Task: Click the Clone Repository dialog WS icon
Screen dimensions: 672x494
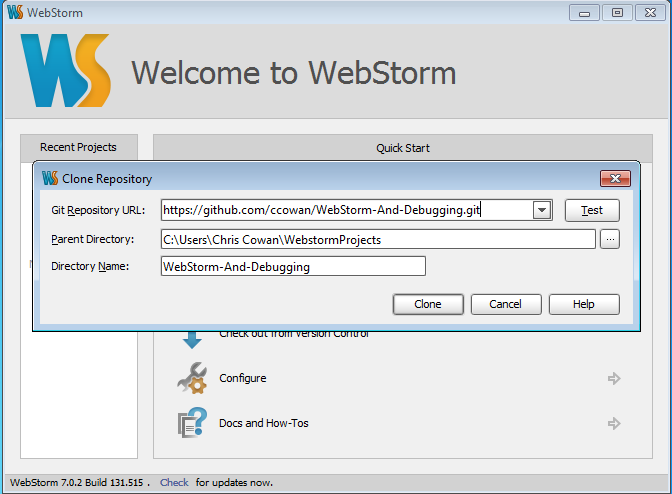Action: click(x=50, y=178)
